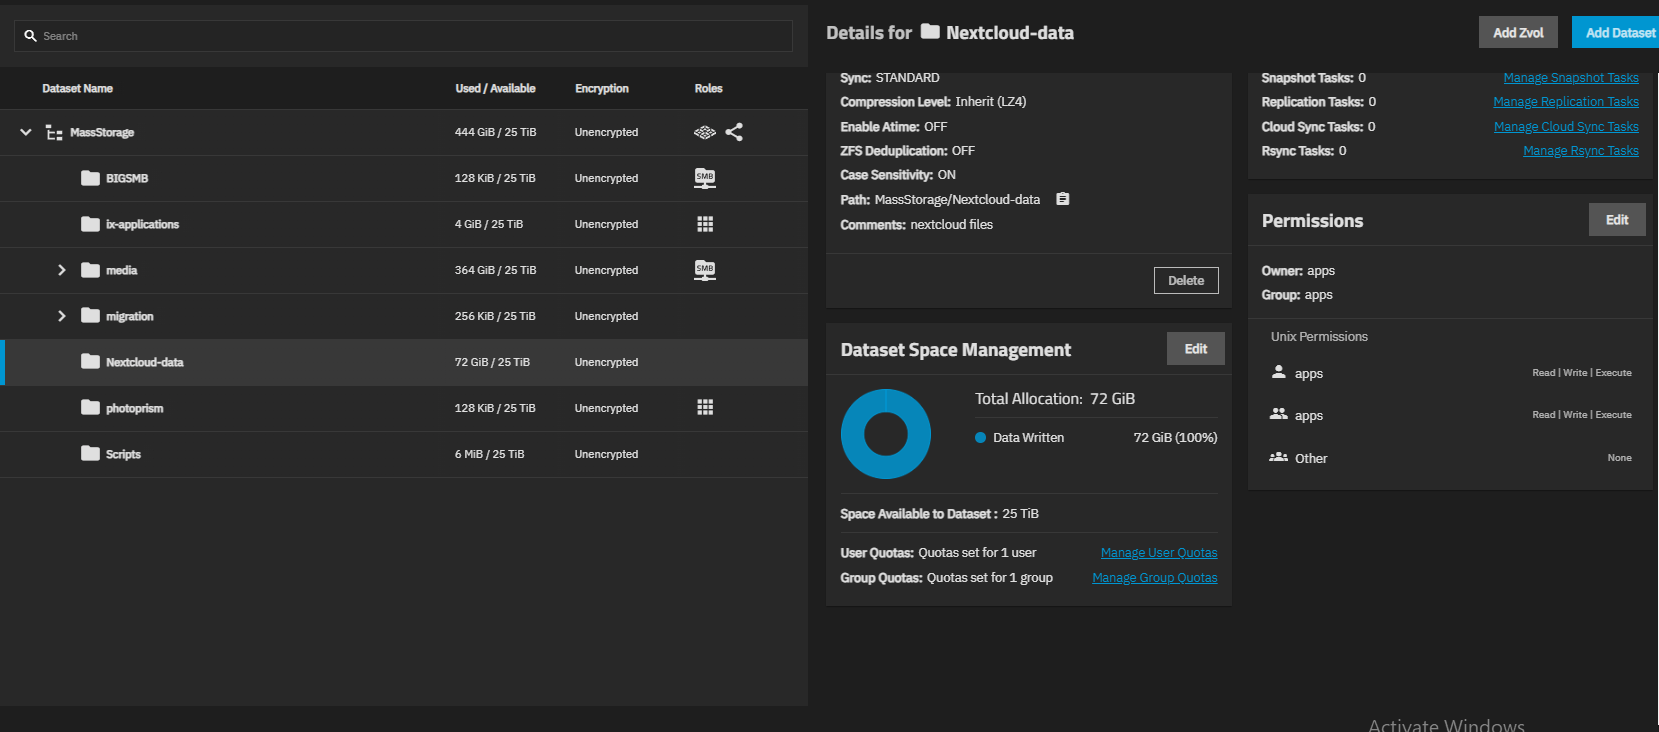The height and width of the screenshot is (732, 1659).
Task: Click the SMB share icon for BIGSMB
Action: (705, 178)
